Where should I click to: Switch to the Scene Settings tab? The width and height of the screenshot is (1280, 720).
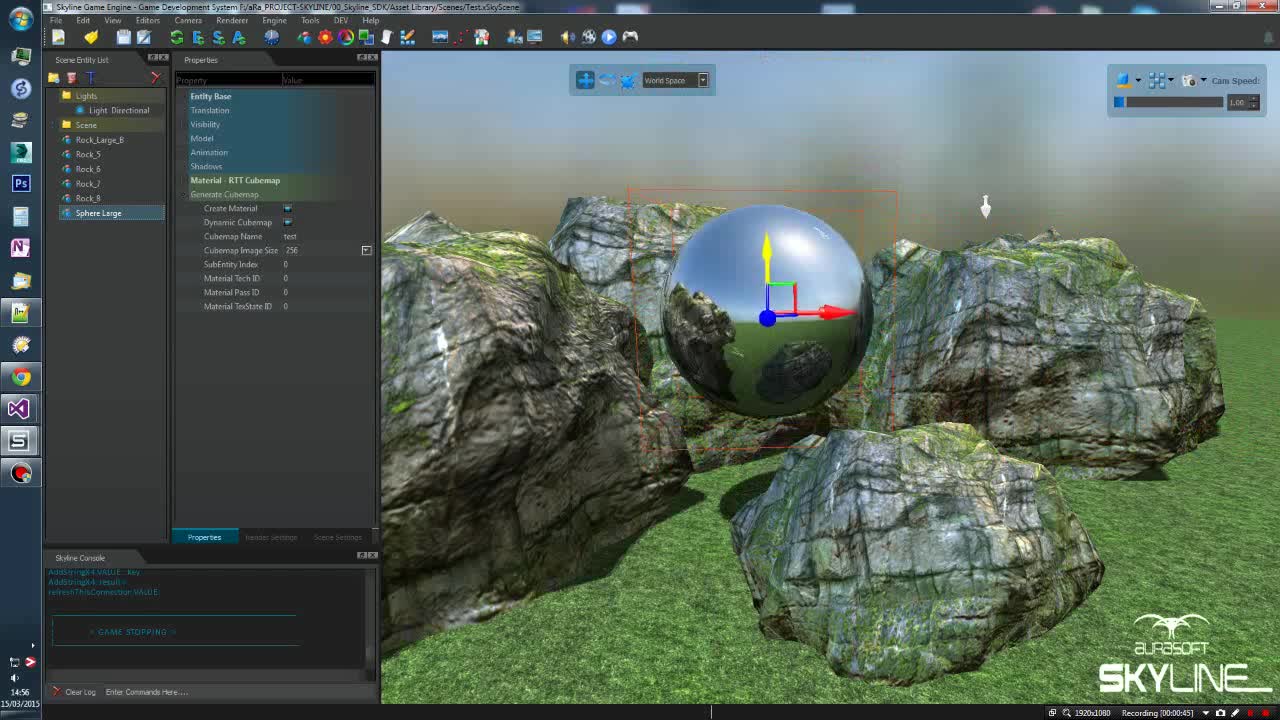coord(338,537)
